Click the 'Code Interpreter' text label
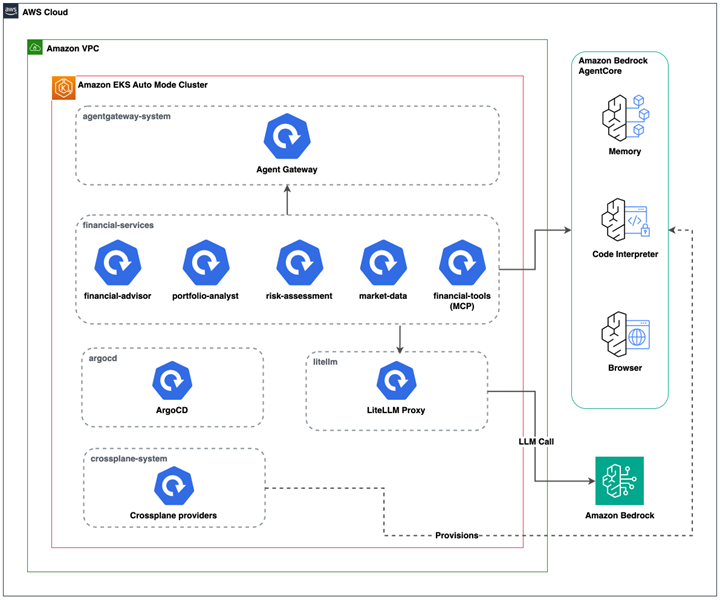The image size is (720, 600). tap(625, 254)
